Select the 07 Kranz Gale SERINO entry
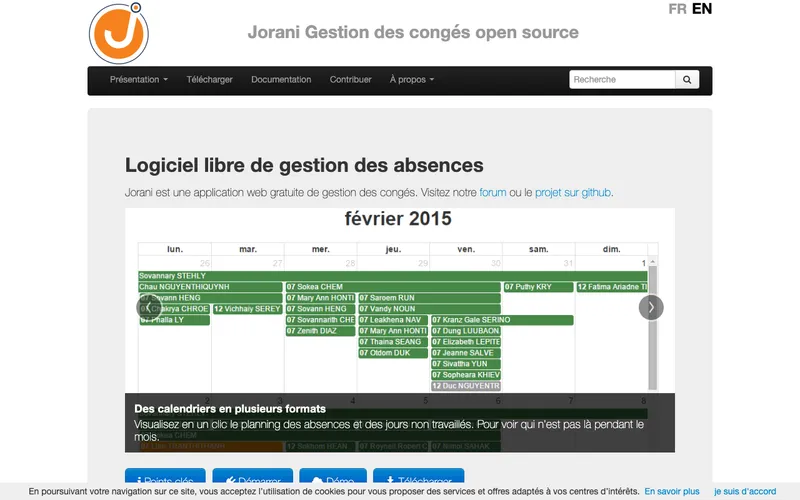Screen dimensions: 800x500 502,320
